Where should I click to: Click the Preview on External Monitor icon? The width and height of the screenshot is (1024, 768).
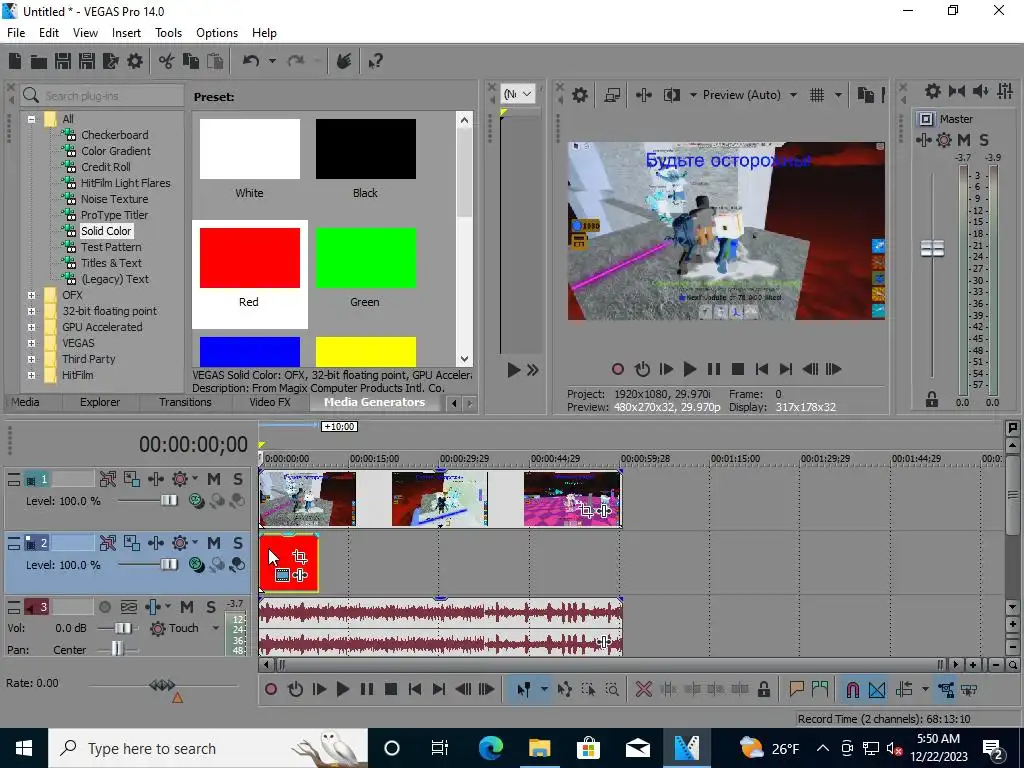point(612,95)
